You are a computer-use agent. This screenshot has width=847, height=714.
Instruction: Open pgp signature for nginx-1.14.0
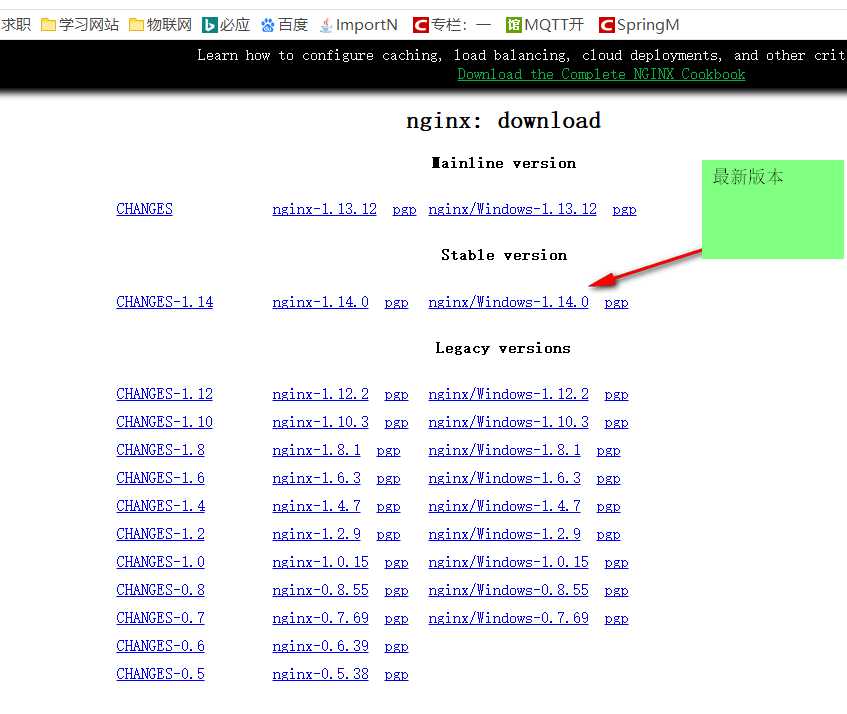click(x=396, y=302)
